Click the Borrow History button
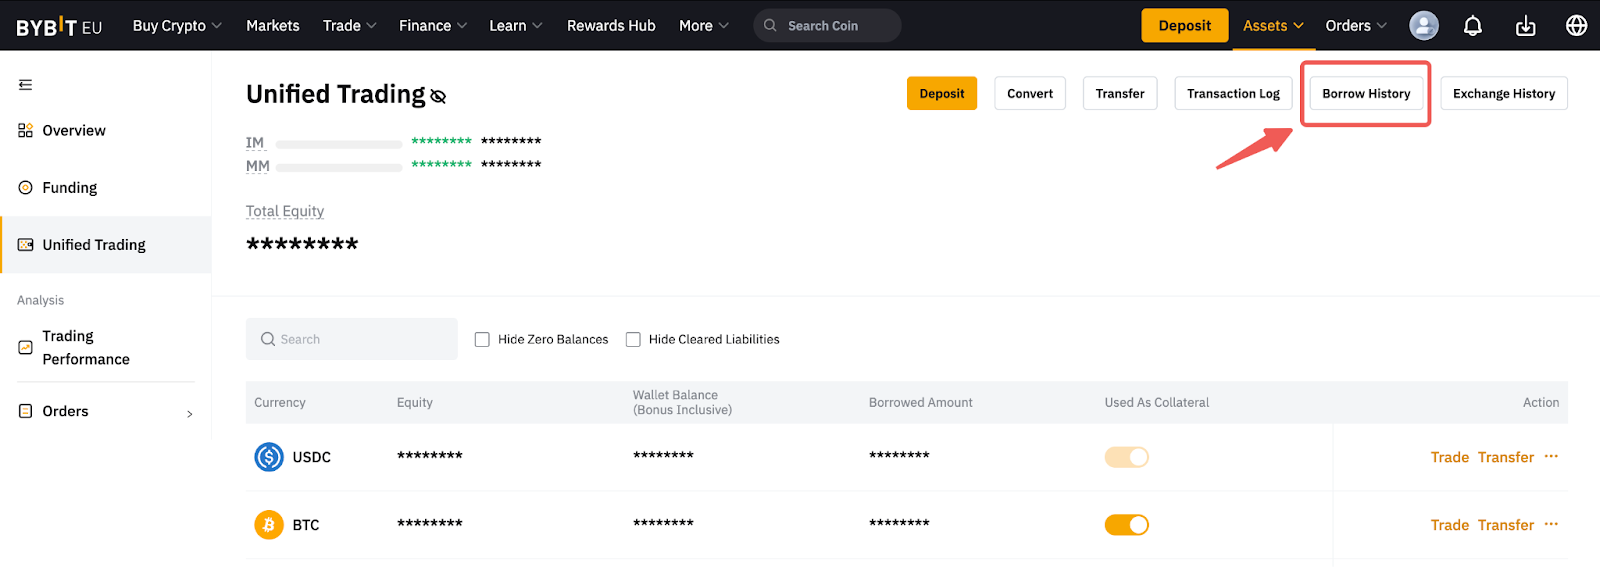This screenshot has height=567, width=1600. 1365,94
